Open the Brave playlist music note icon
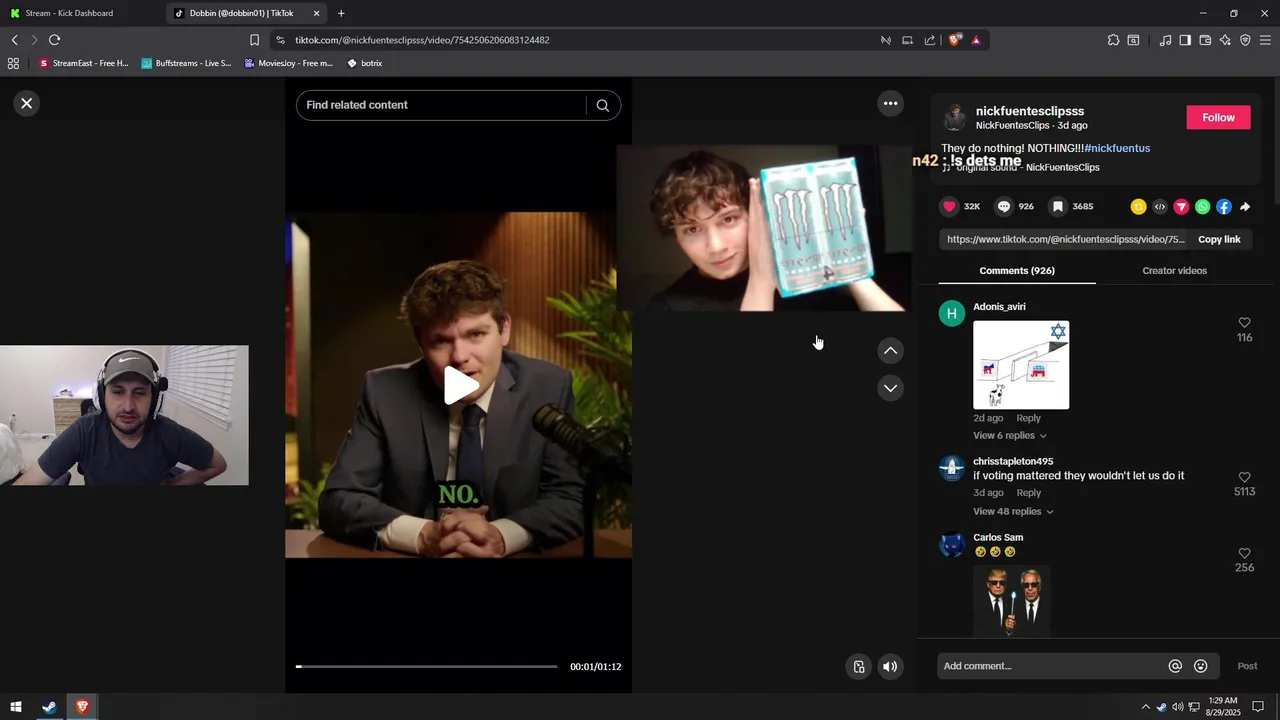The height and width of the screenshot is (720, 1280). (x=1165, y=40)
